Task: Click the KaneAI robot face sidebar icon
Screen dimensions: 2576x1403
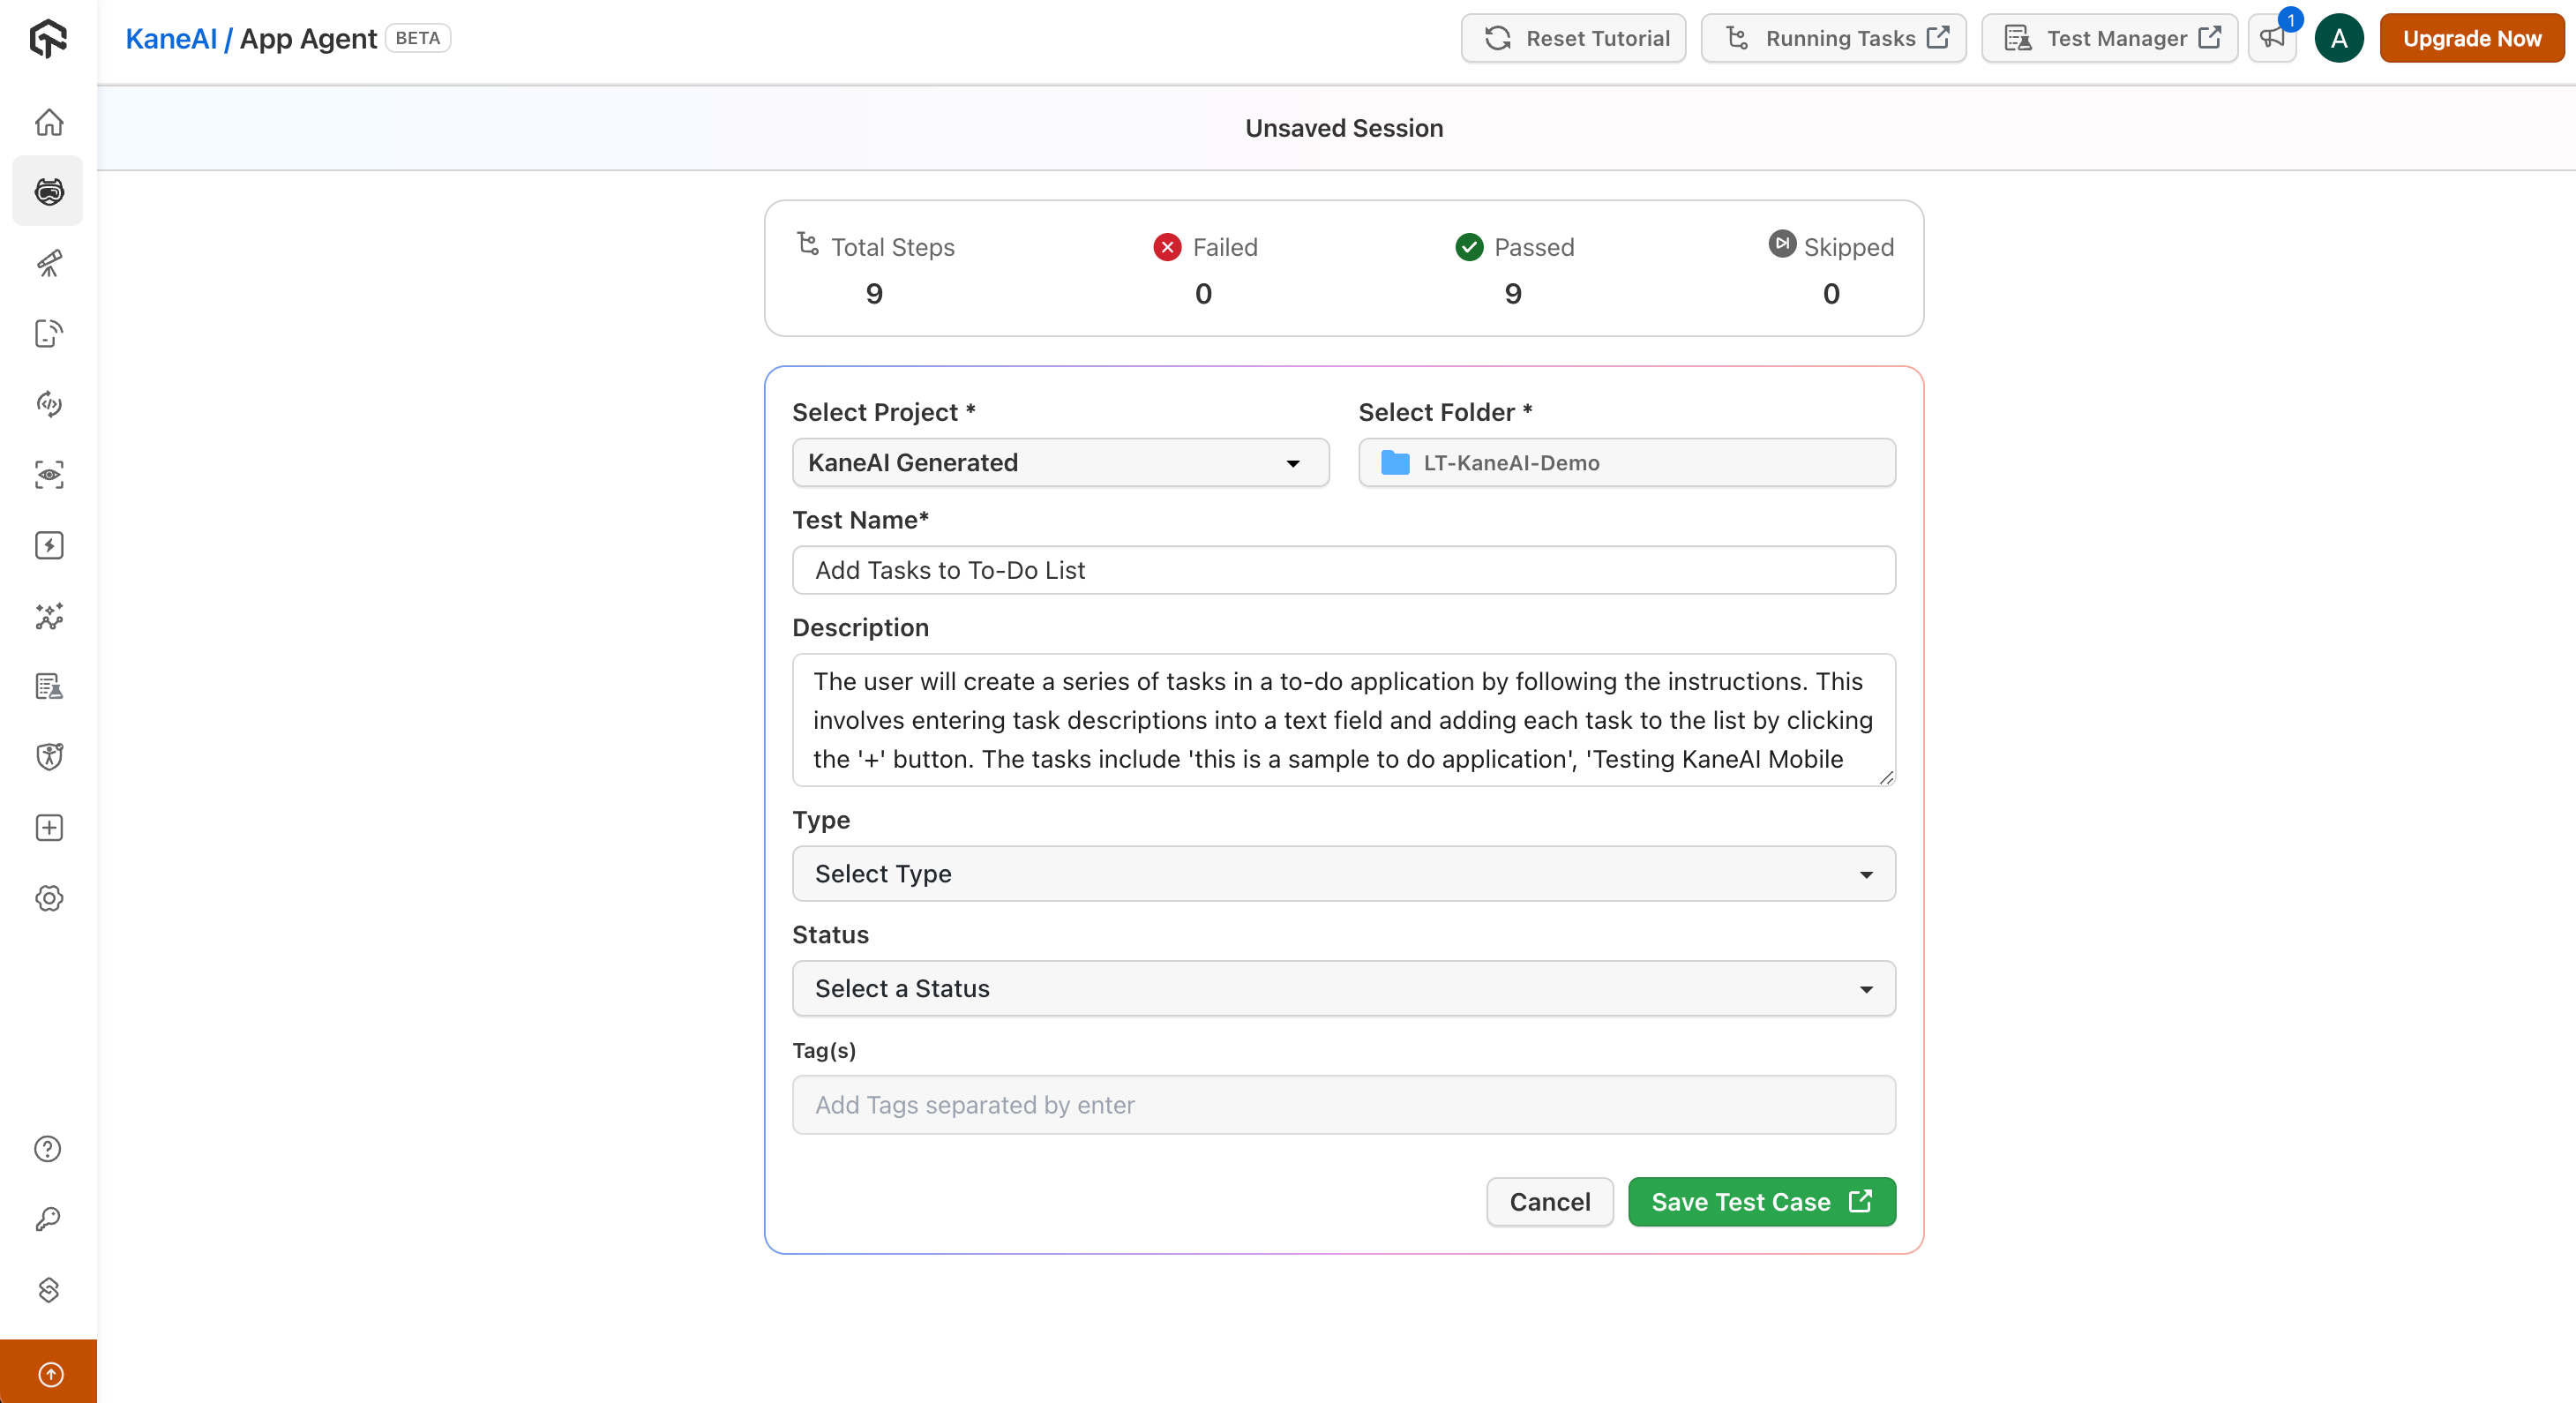Action: tap(48, 191)
